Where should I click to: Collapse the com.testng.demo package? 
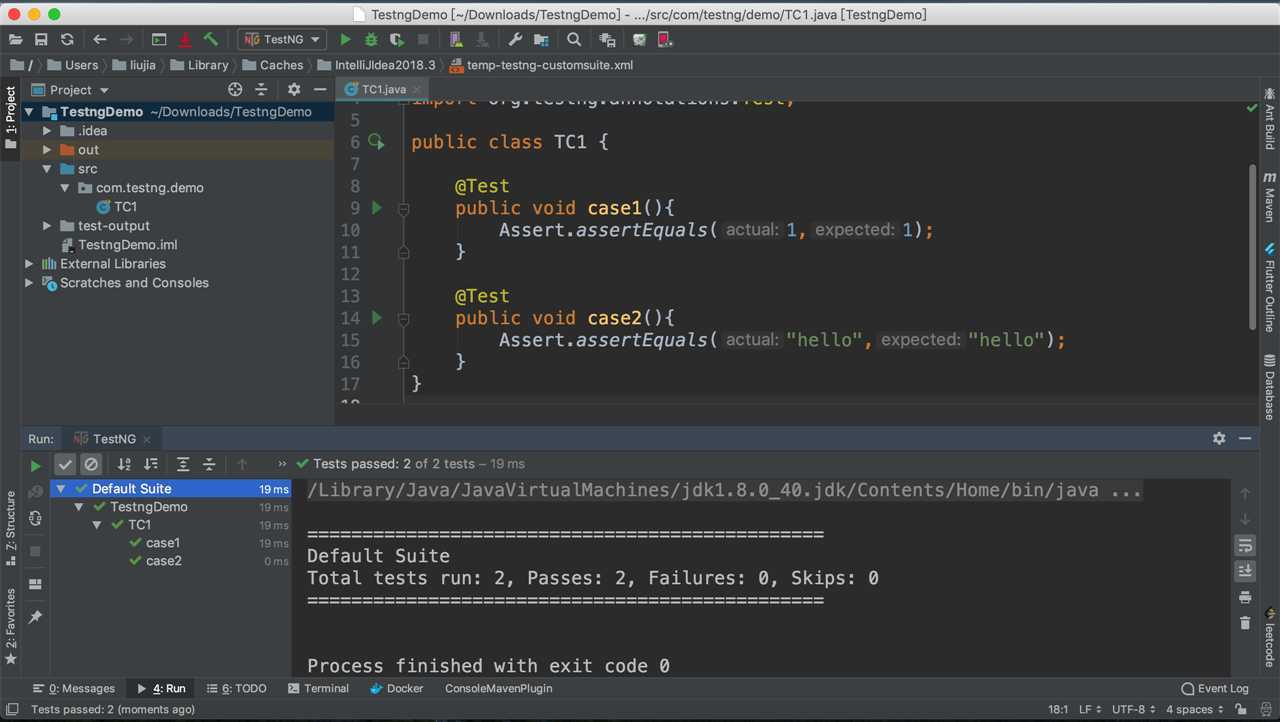click(65, 188)
